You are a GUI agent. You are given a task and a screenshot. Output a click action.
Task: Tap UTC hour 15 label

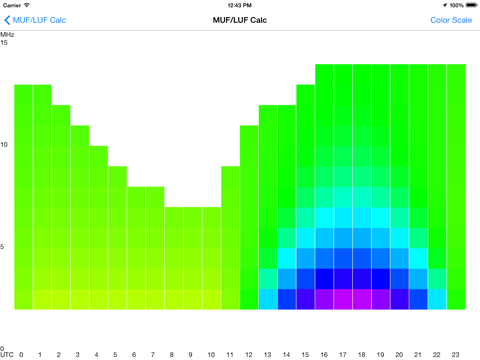click(x=305, y=354)
